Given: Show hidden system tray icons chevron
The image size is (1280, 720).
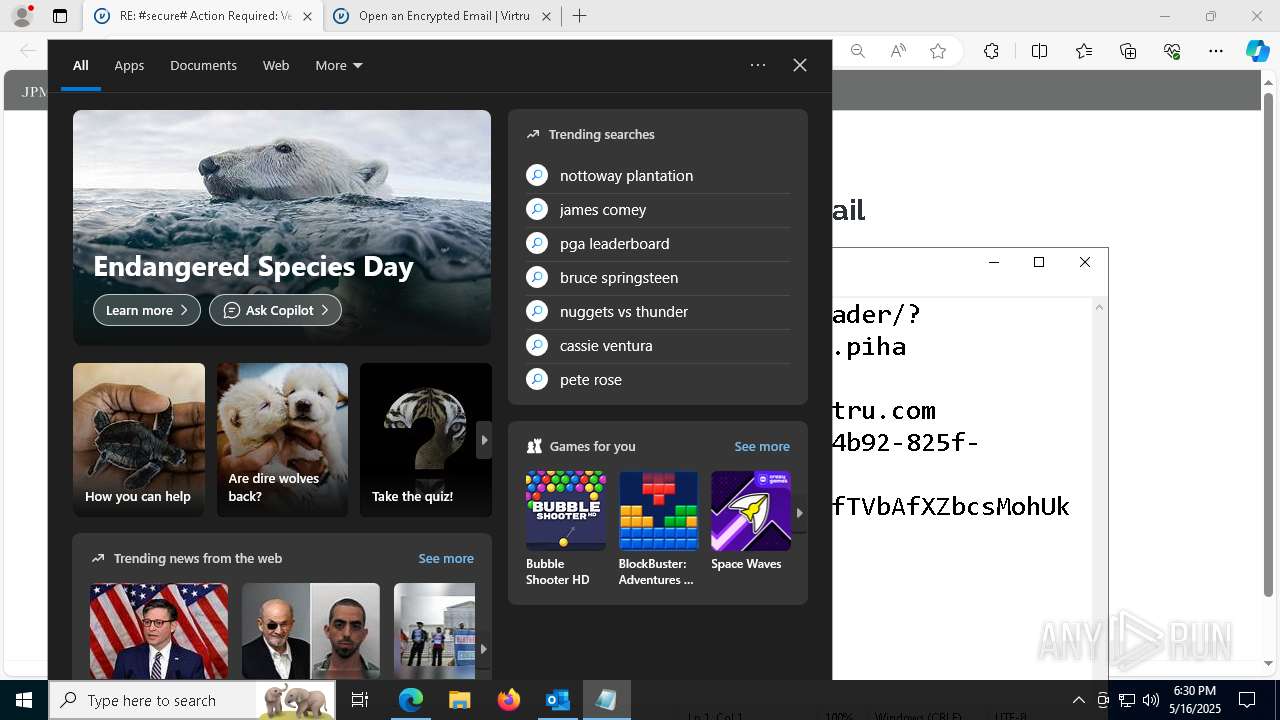Looking at the screenshot, I should (1078, 700).
